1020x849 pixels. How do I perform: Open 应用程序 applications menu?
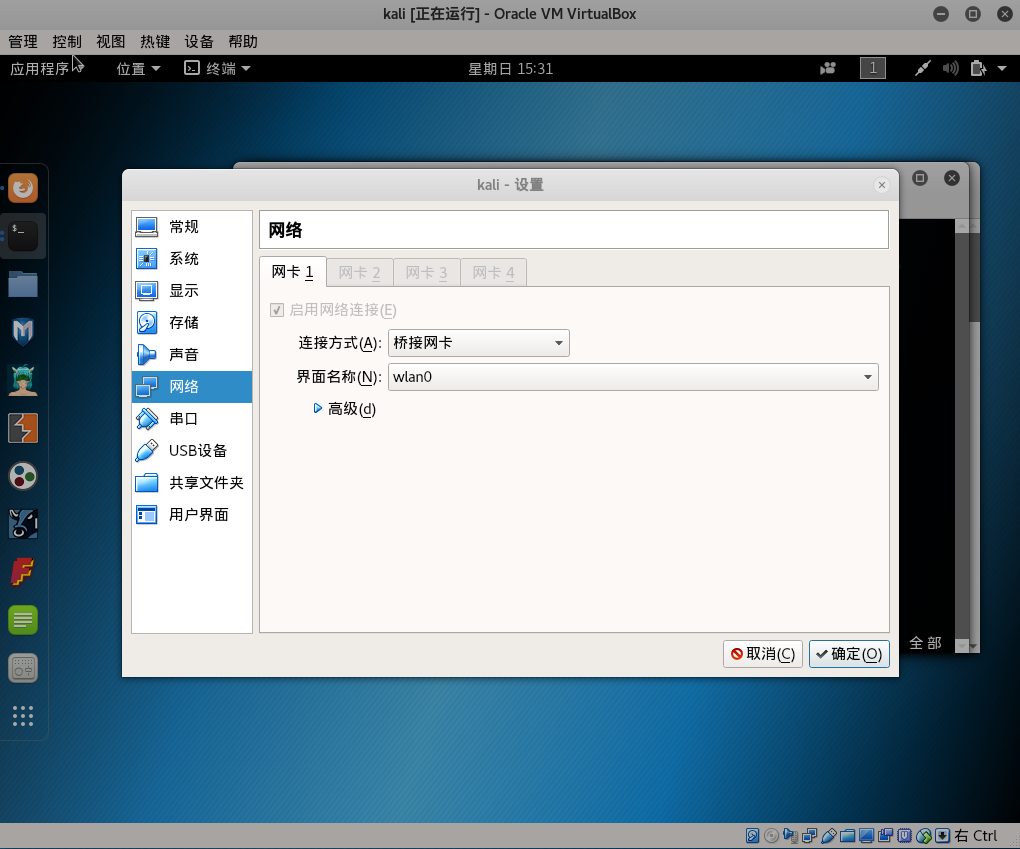coord(39,68)
